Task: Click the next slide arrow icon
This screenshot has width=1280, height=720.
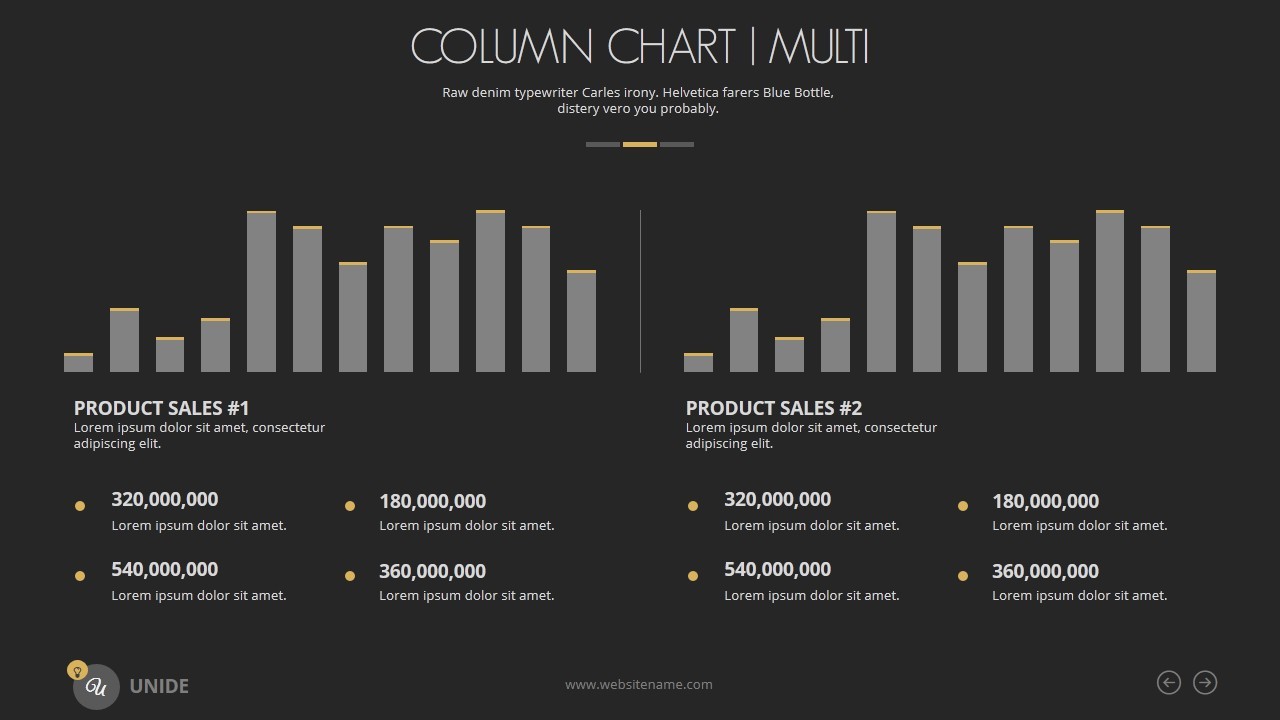Action: (1205, 682)
